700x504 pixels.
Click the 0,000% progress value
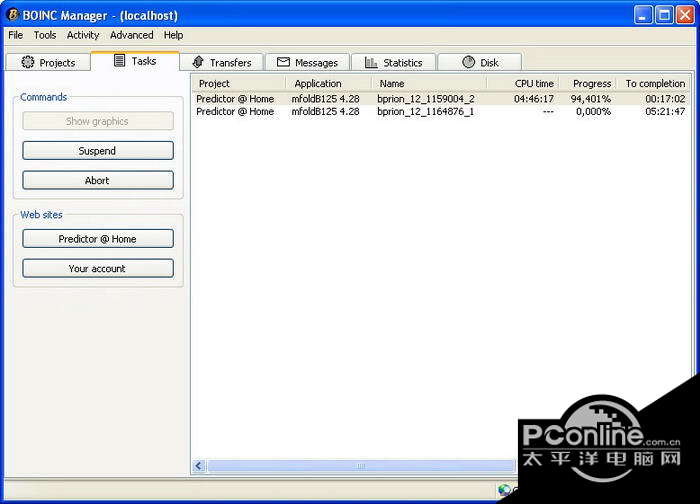[593, 111]
